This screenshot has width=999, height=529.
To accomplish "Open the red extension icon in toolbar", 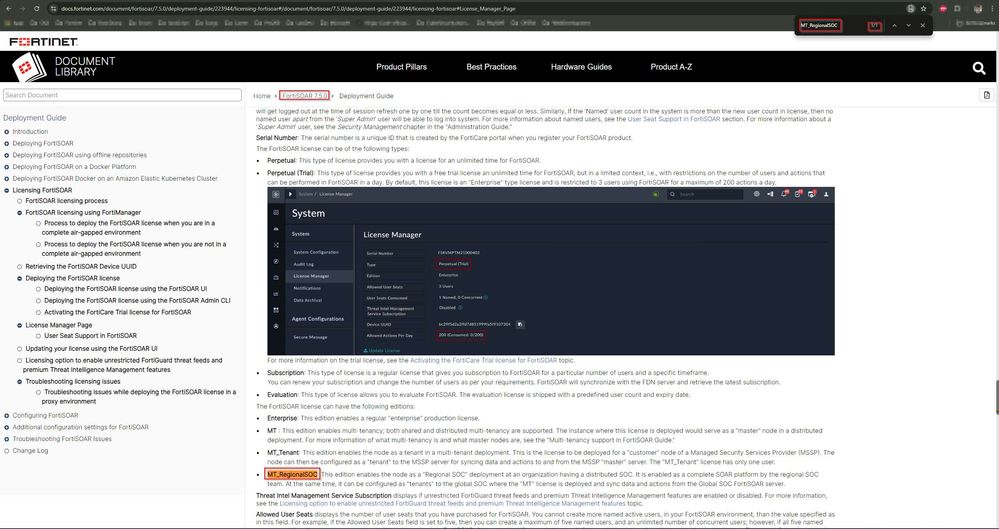I will [x=943, y=8].
